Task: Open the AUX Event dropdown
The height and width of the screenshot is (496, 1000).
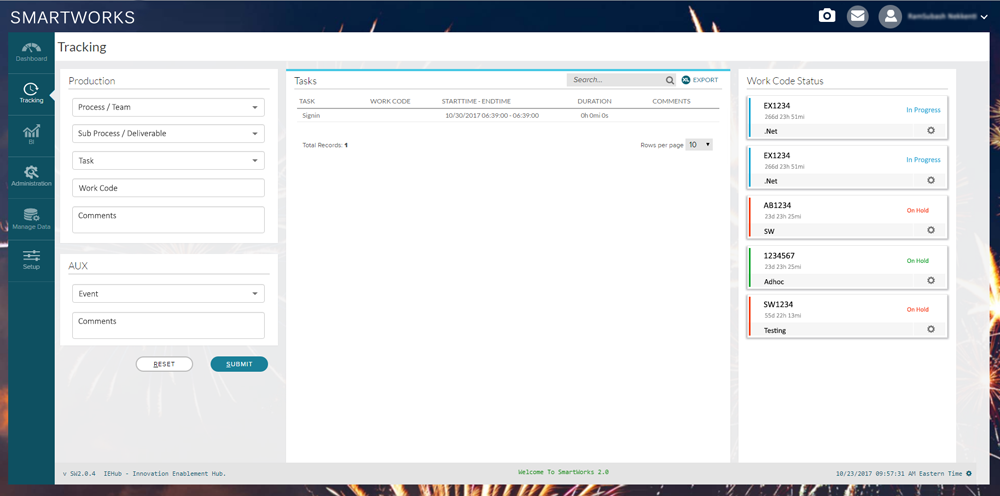Action: 168,294
